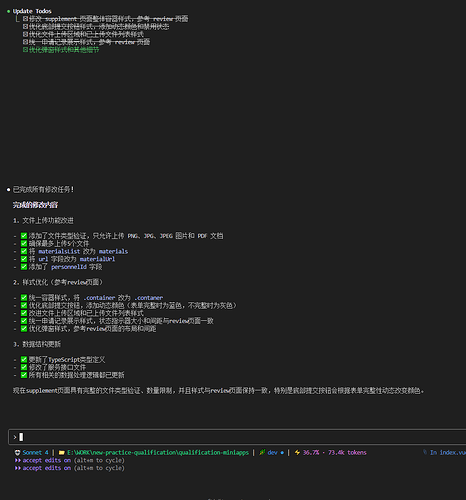Screen dimensions: 466x500
Task: Click the green checkmark on the 状态指示器 line
Action: (24, 321)
